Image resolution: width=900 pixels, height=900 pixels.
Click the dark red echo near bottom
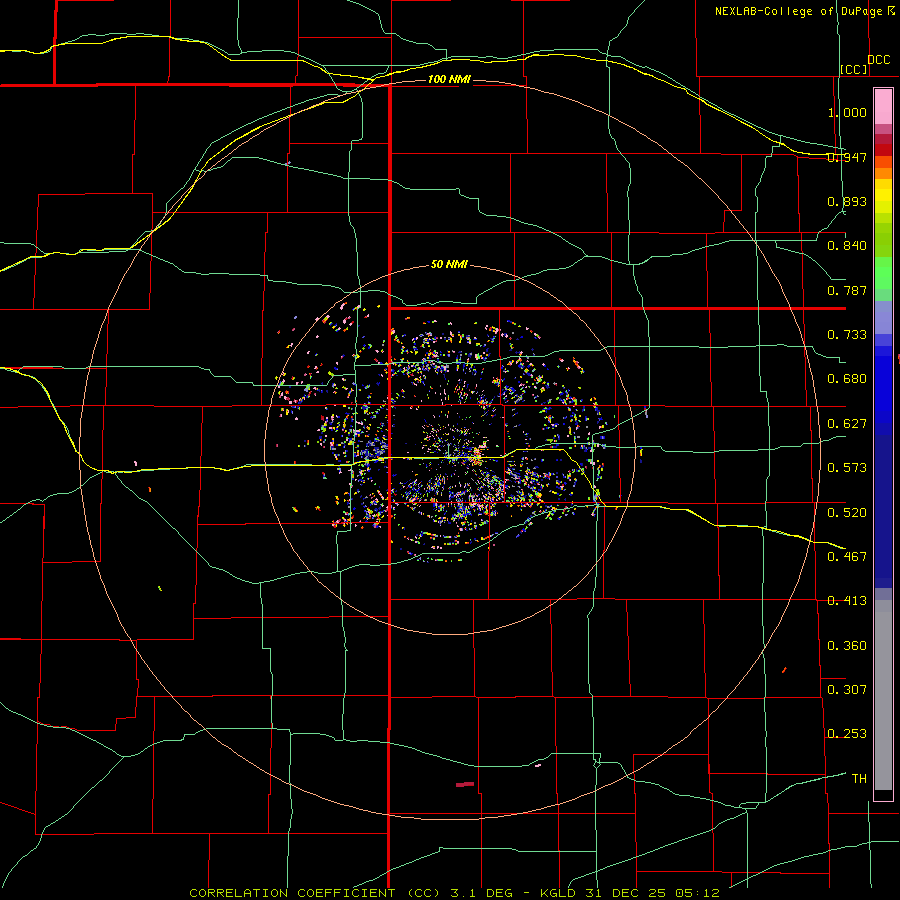[x=465, y=784]
